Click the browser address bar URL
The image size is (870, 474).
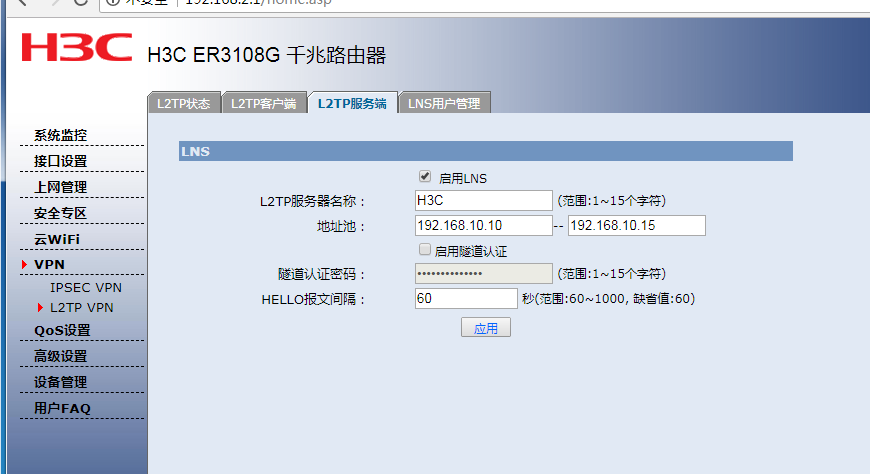[258, 2]
